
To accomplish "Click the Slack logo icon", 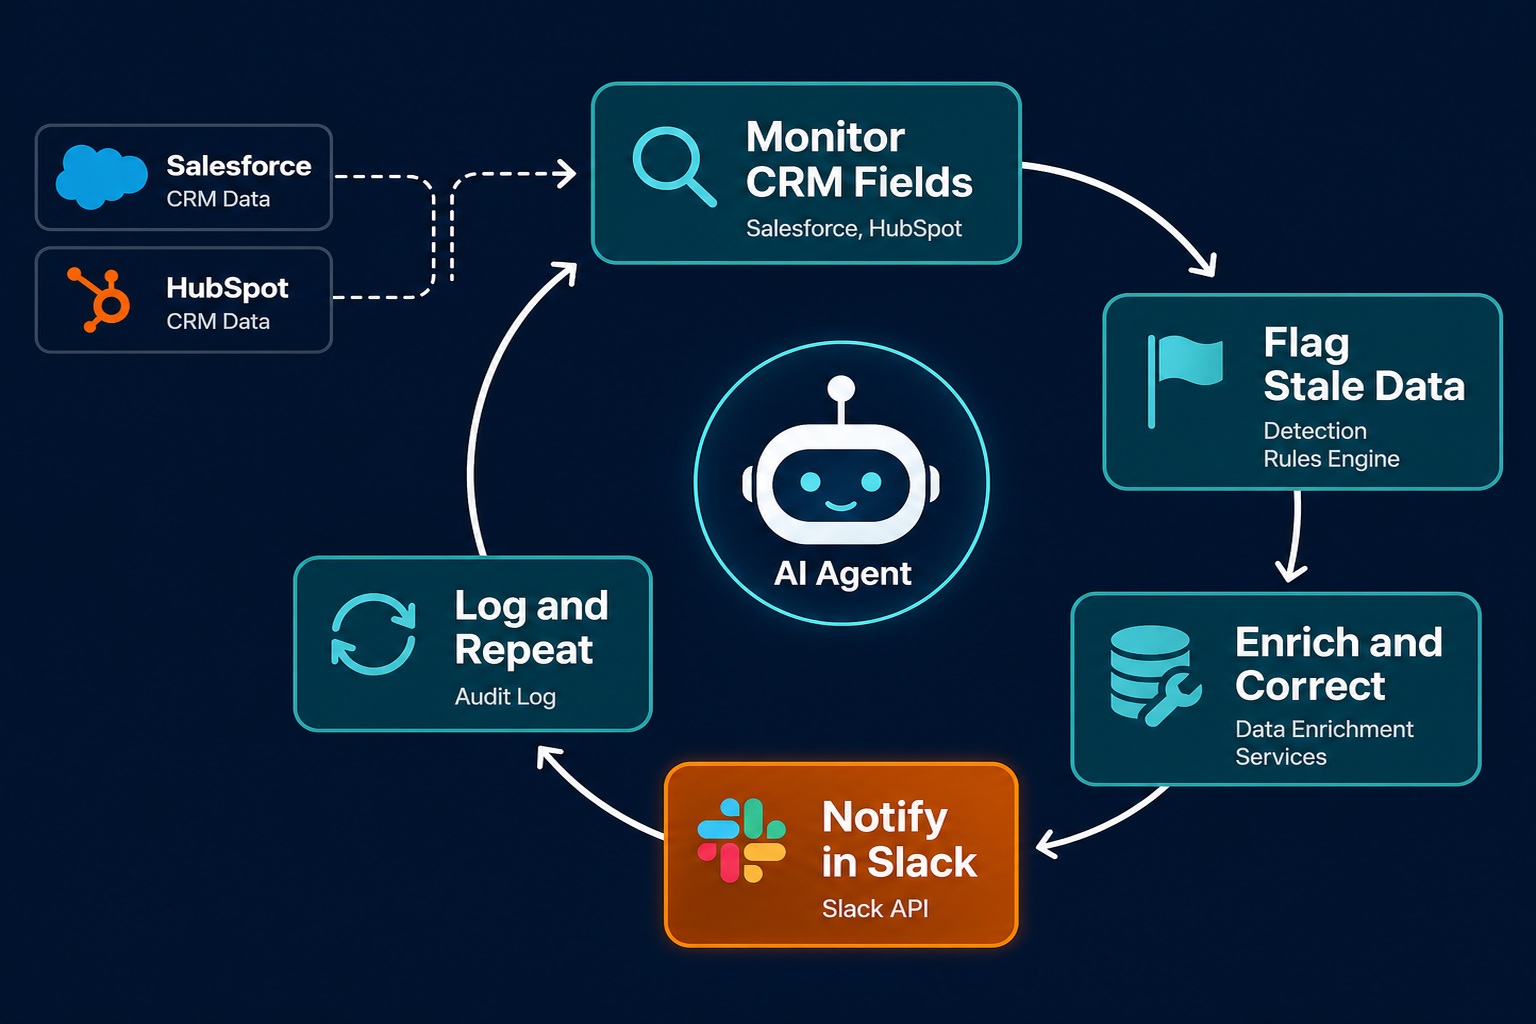I will [741, 840].
